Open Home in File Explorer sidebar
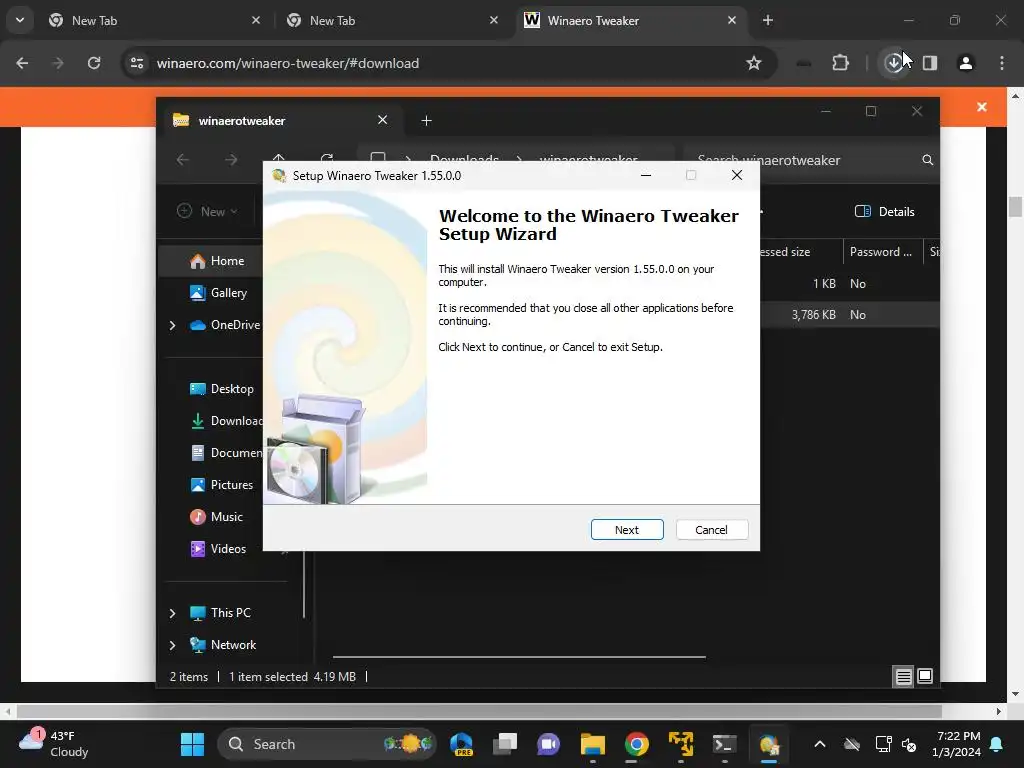1024x768 pixels. 217,261
